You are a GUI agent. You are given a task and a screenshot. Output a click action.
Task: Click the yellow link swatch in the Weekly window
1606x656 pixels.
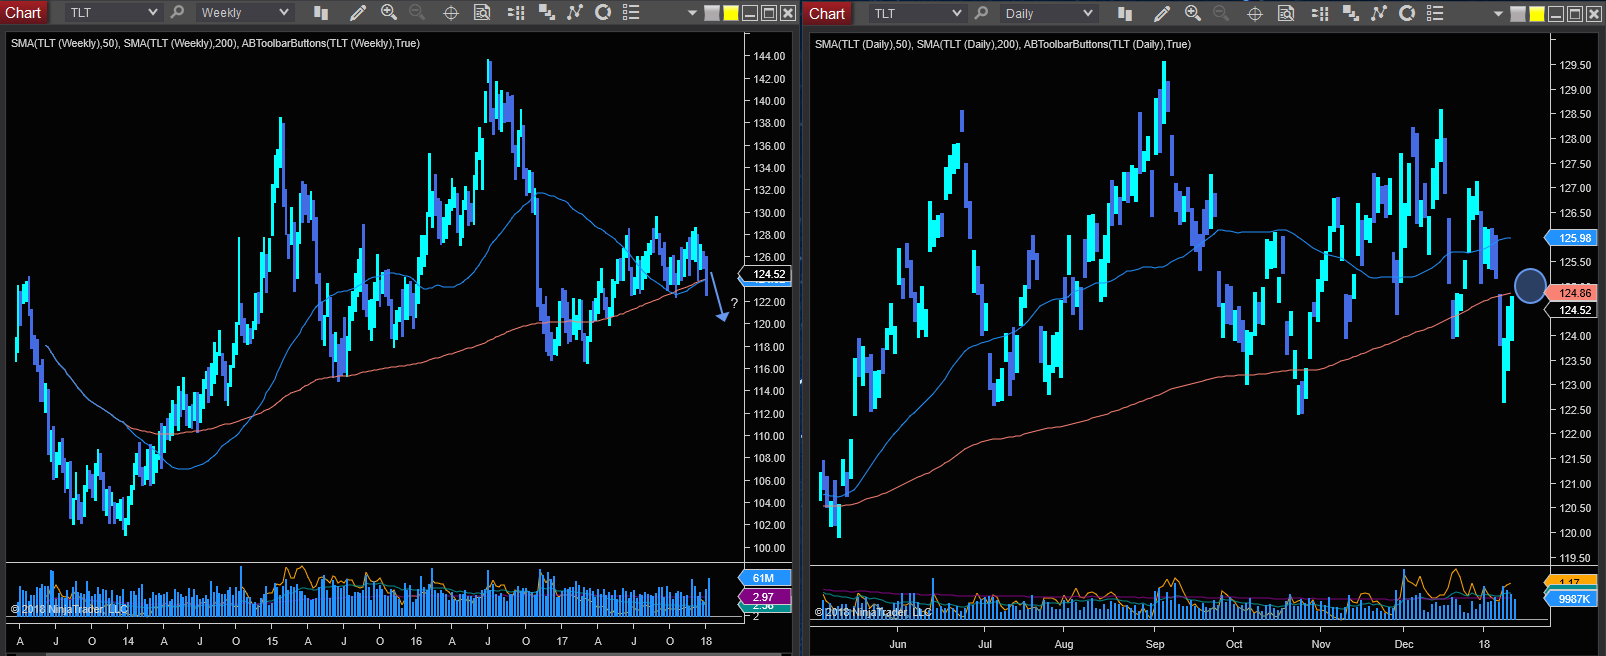click(731, 14)
